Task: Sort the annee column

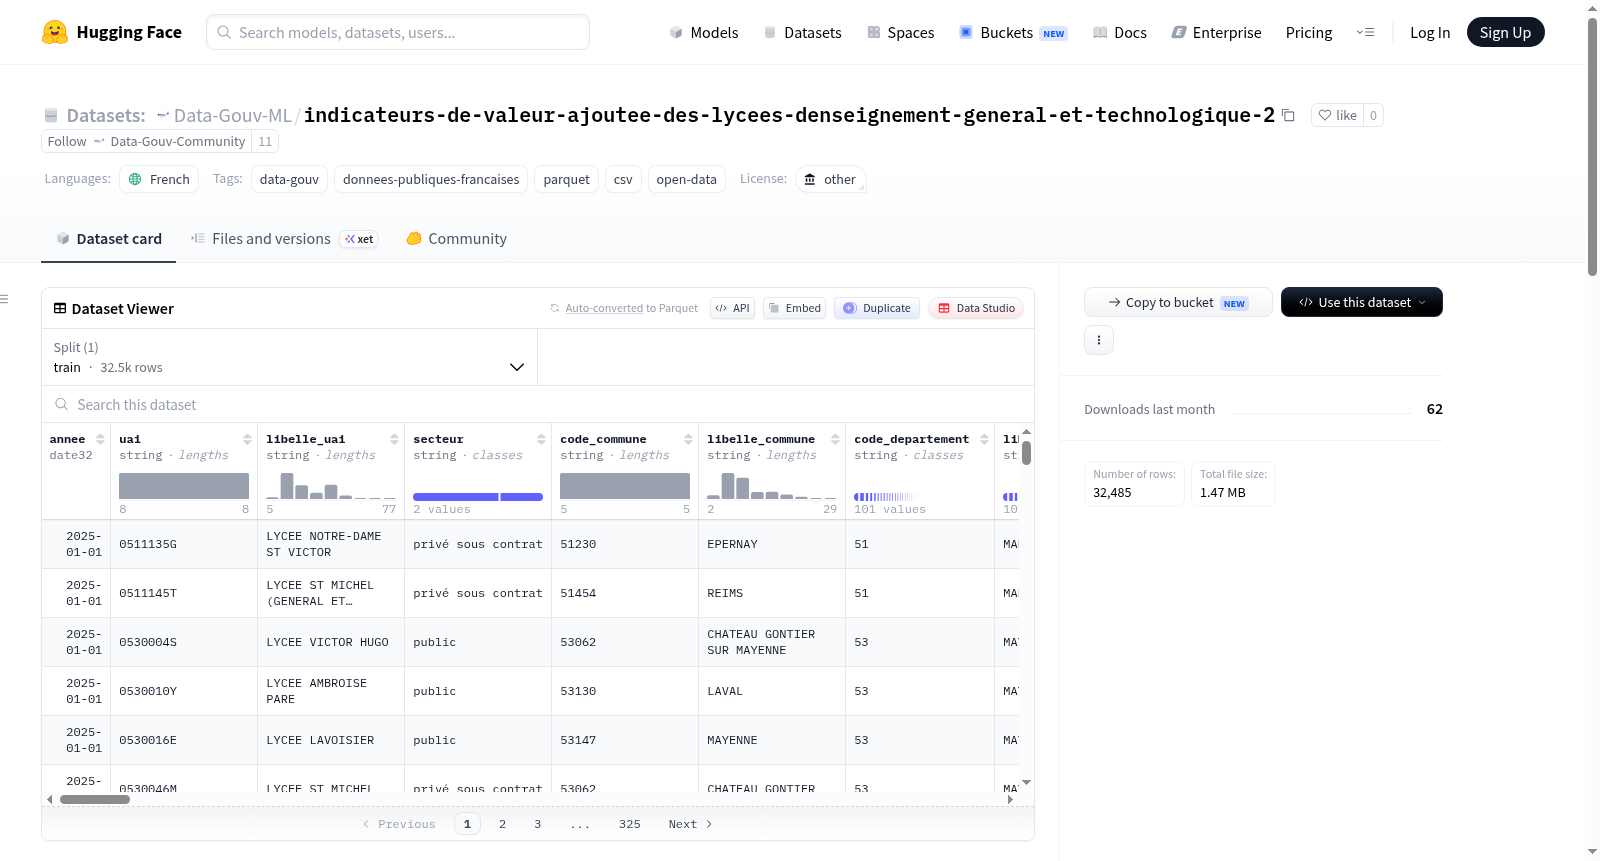Action: 100,439
